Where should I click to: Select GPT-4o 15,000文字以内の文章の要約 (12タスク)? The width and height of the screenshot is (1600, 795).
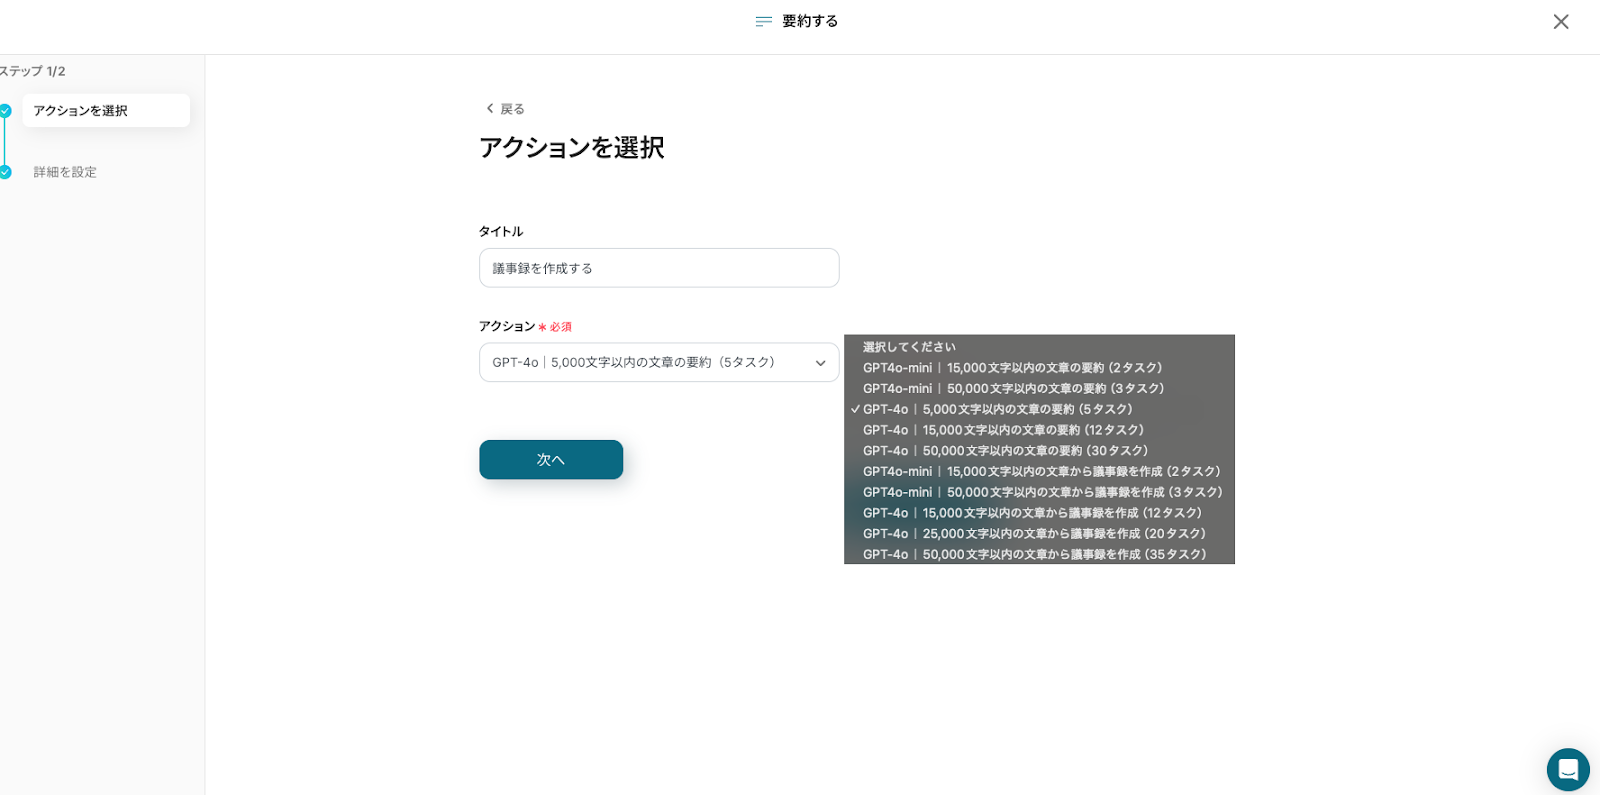pyautogui.click(x=1003, y=430)
